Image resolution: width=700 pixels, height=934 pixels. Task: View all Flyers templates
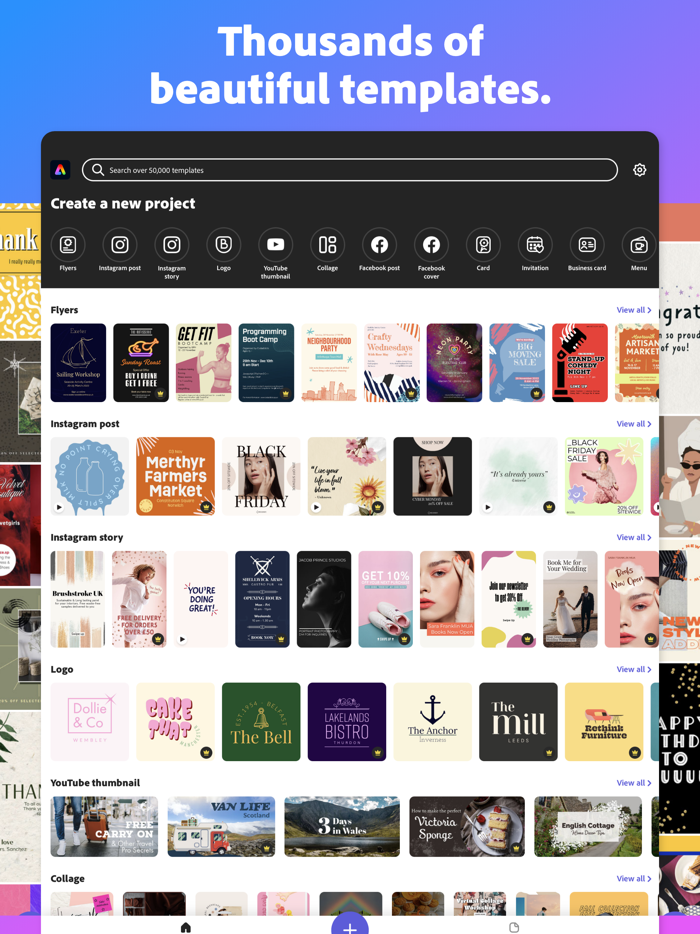coord(634,310)
